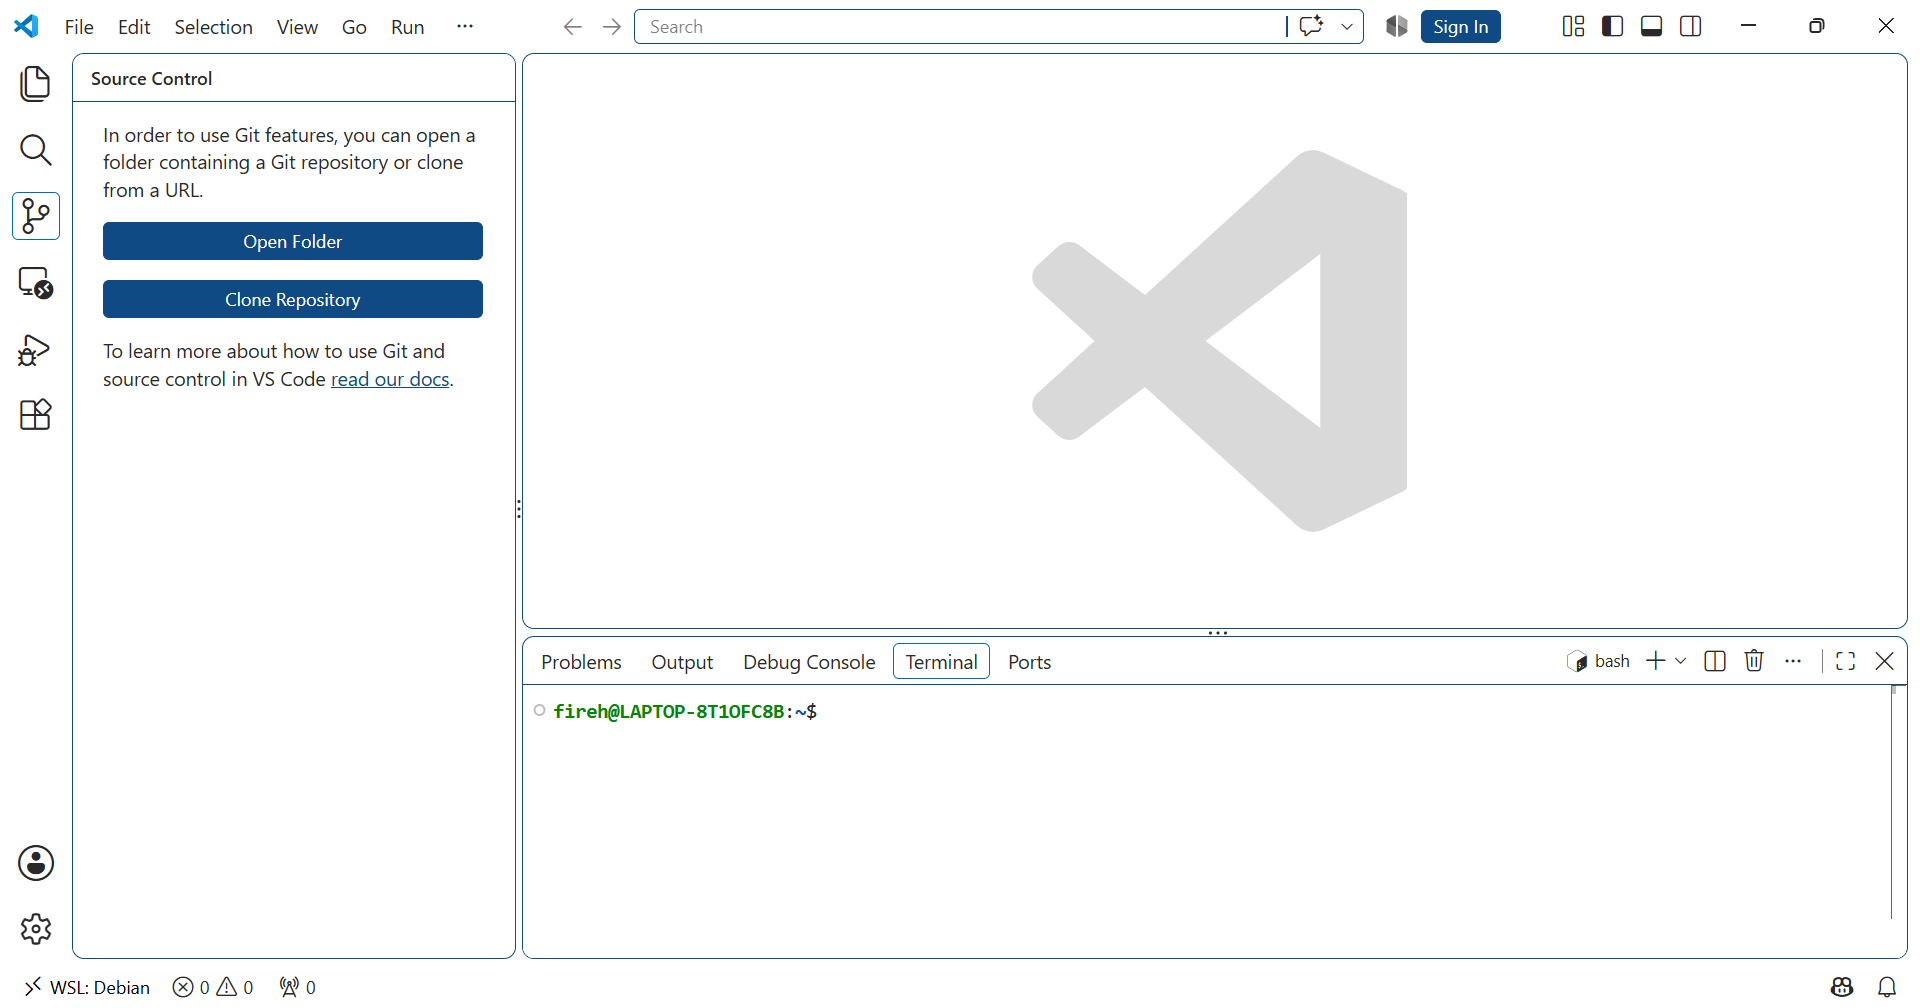Open terminal panel more actions ellipsis
This screenshot has width=1920, height=1008.
coord(1793,661)
